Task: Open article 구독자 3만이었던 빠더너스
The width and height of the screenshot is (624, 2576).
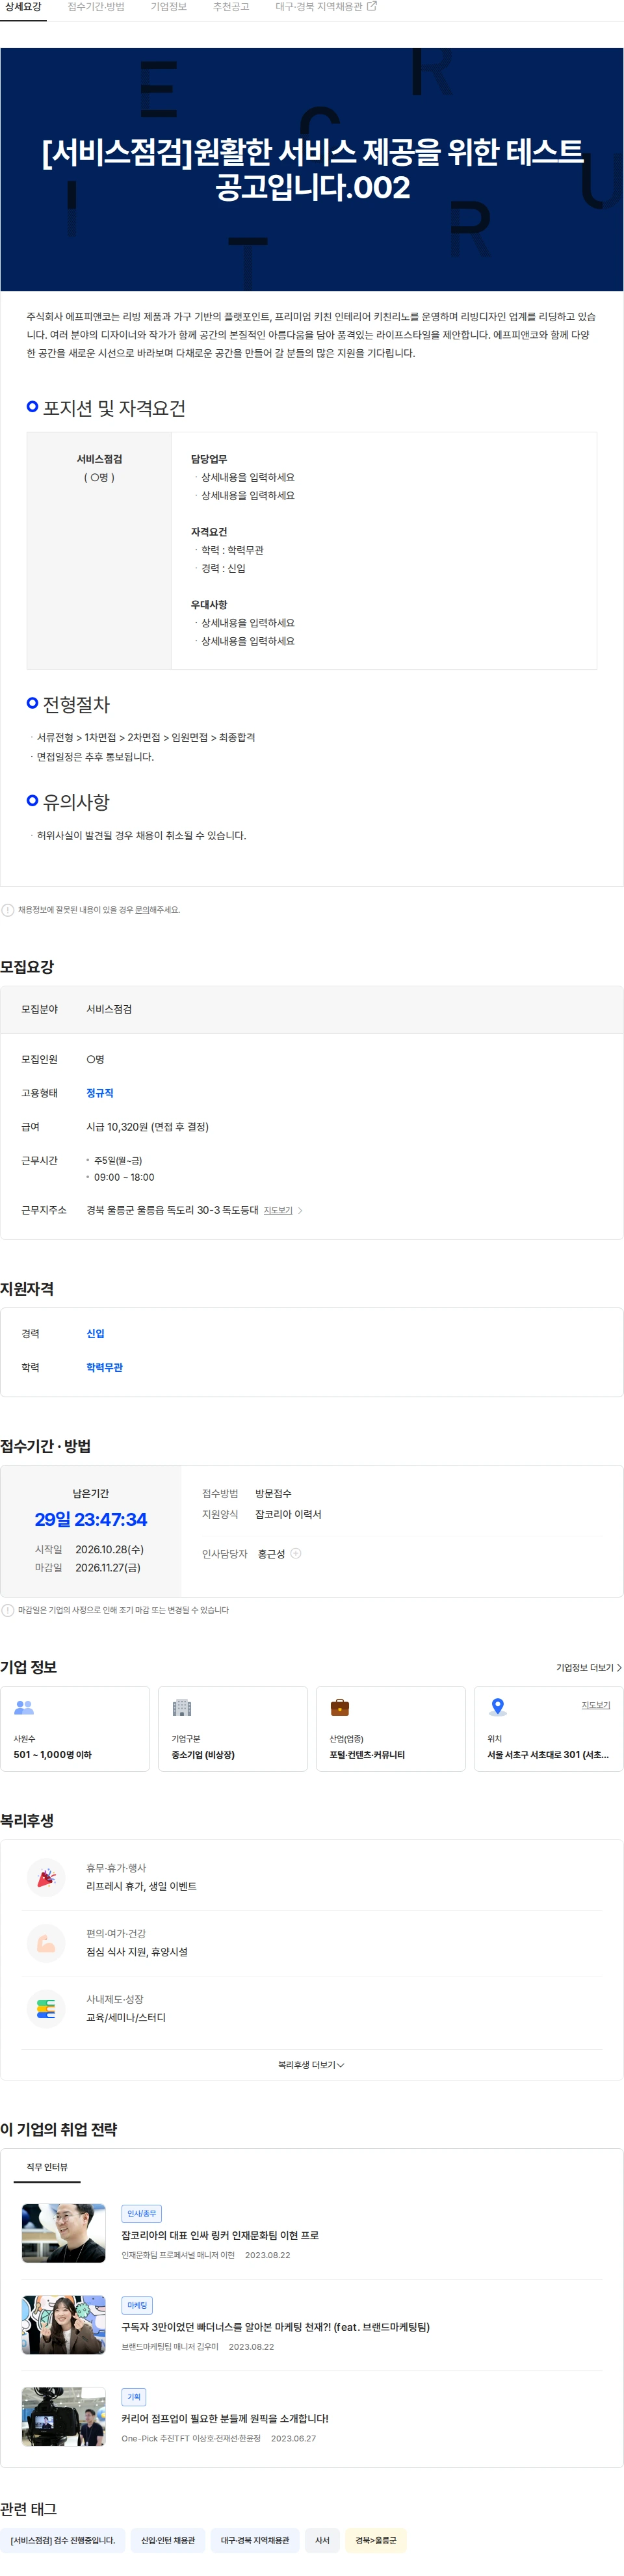Action: coord(275,2327)
